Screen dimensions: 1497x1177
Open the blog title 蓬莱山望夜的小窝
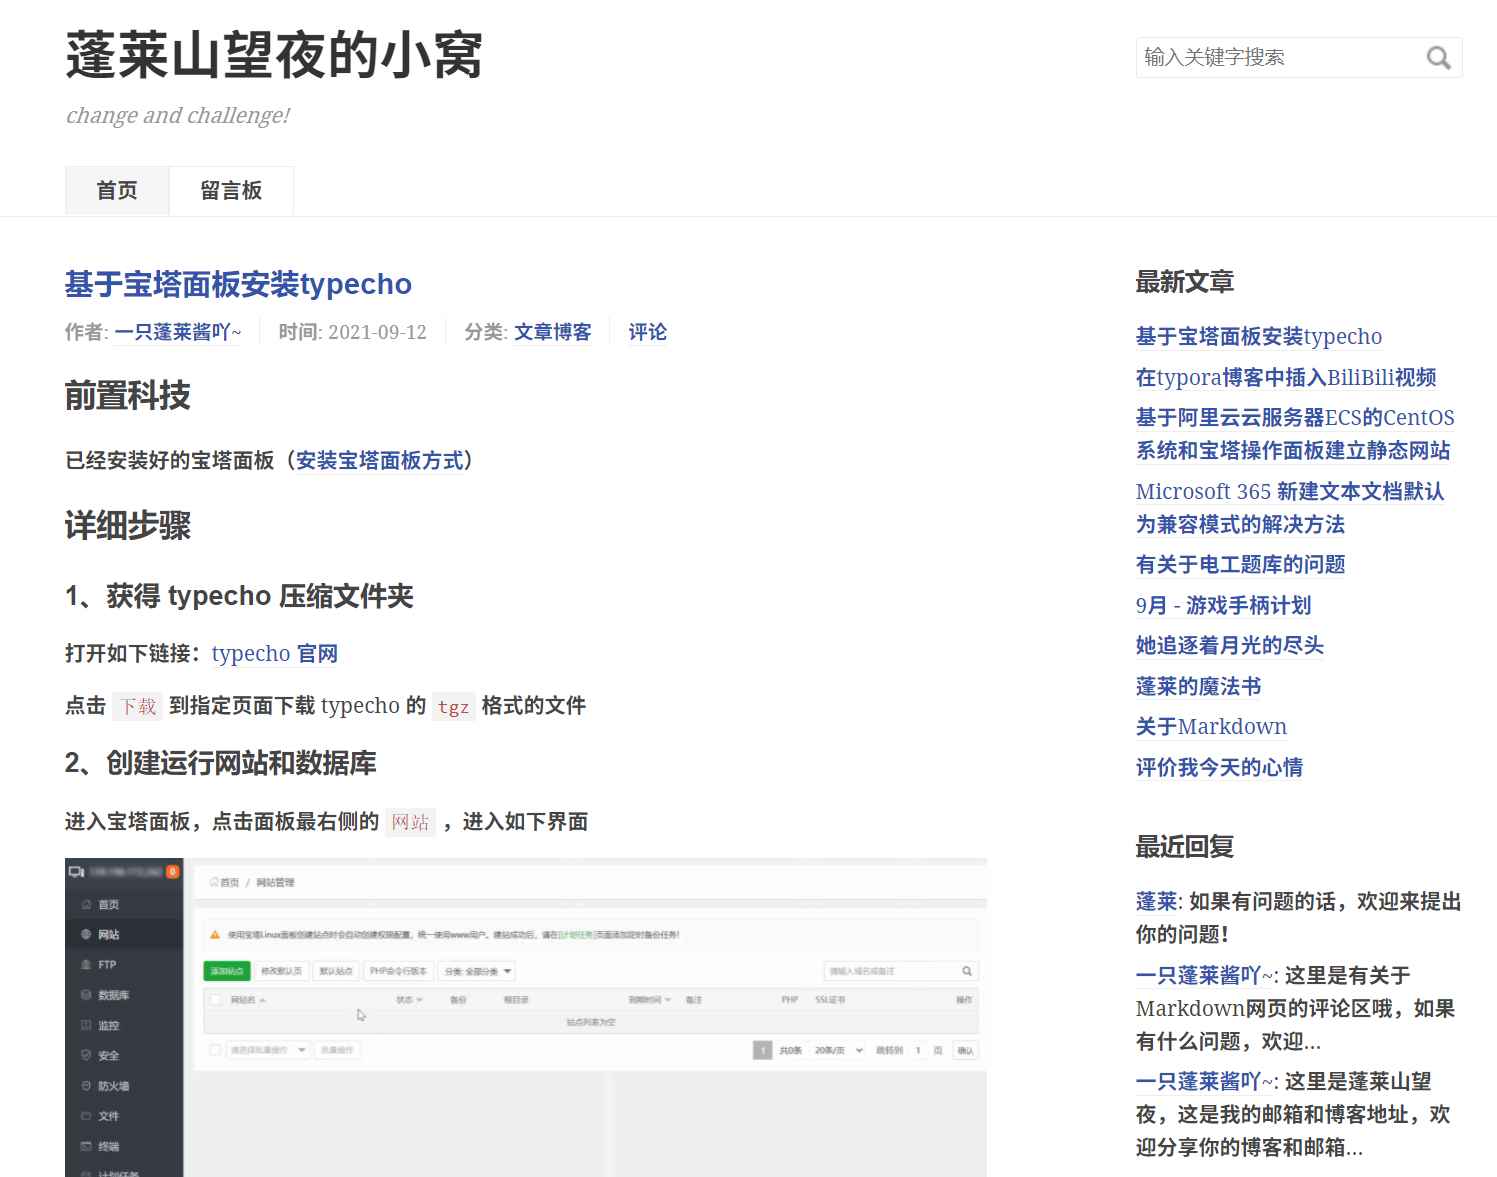[274, 55]
